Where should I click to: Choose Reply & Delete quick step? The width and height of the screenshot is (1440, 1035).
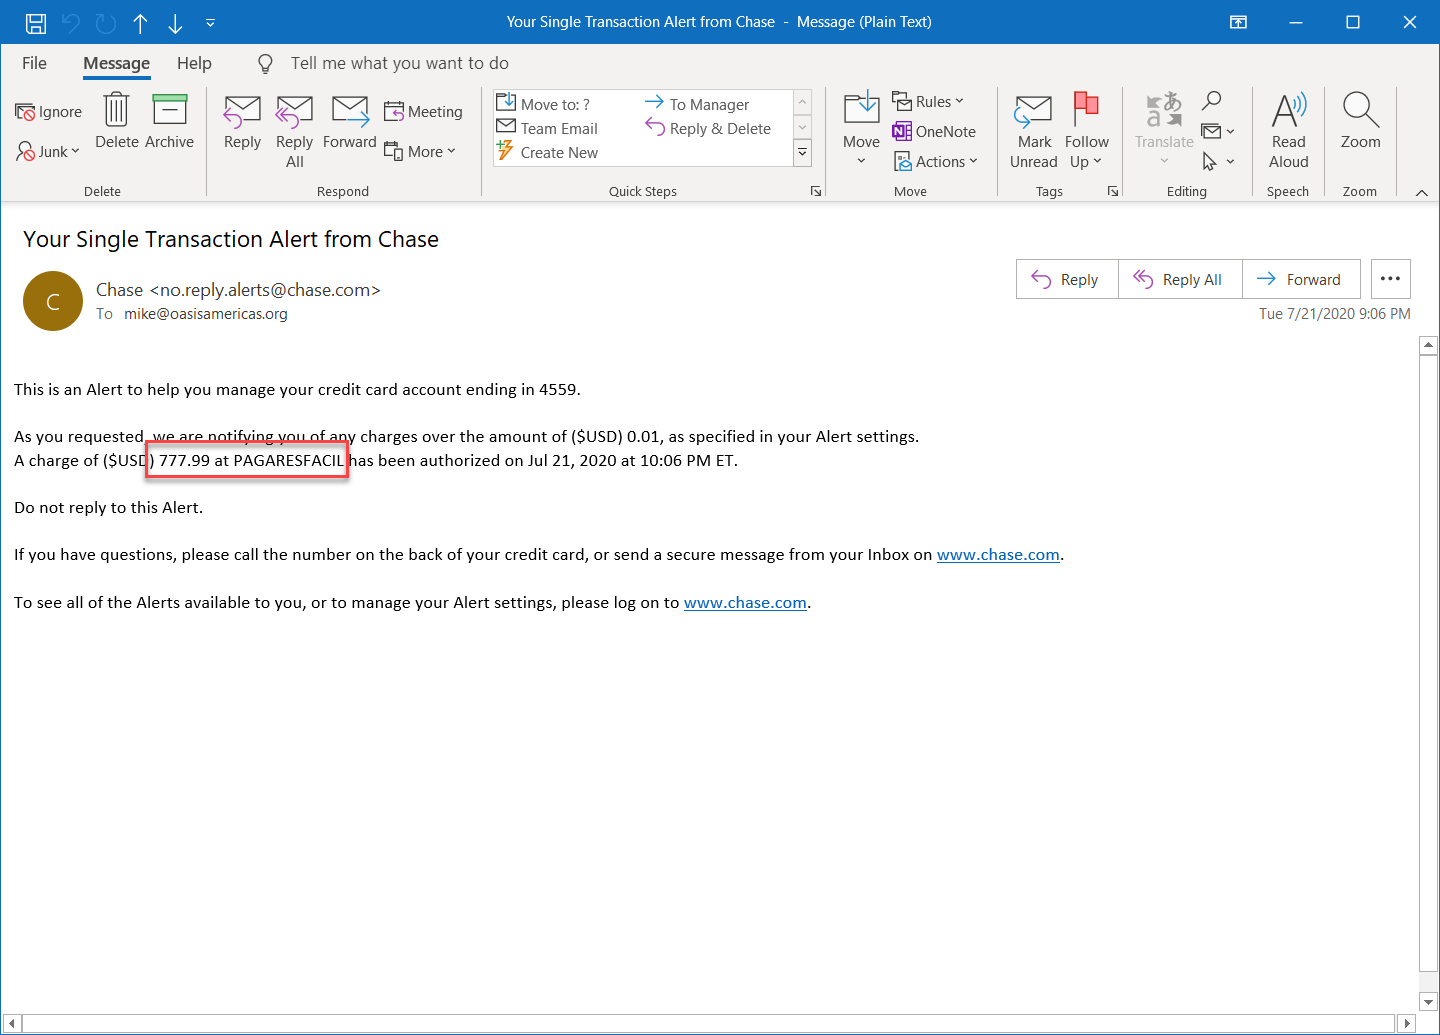click(x=708, y=128)
